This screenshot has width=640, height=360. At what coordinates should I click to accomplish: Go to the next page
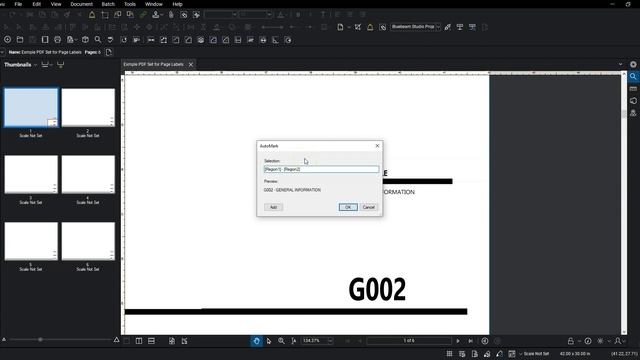(x=458, y=341)
